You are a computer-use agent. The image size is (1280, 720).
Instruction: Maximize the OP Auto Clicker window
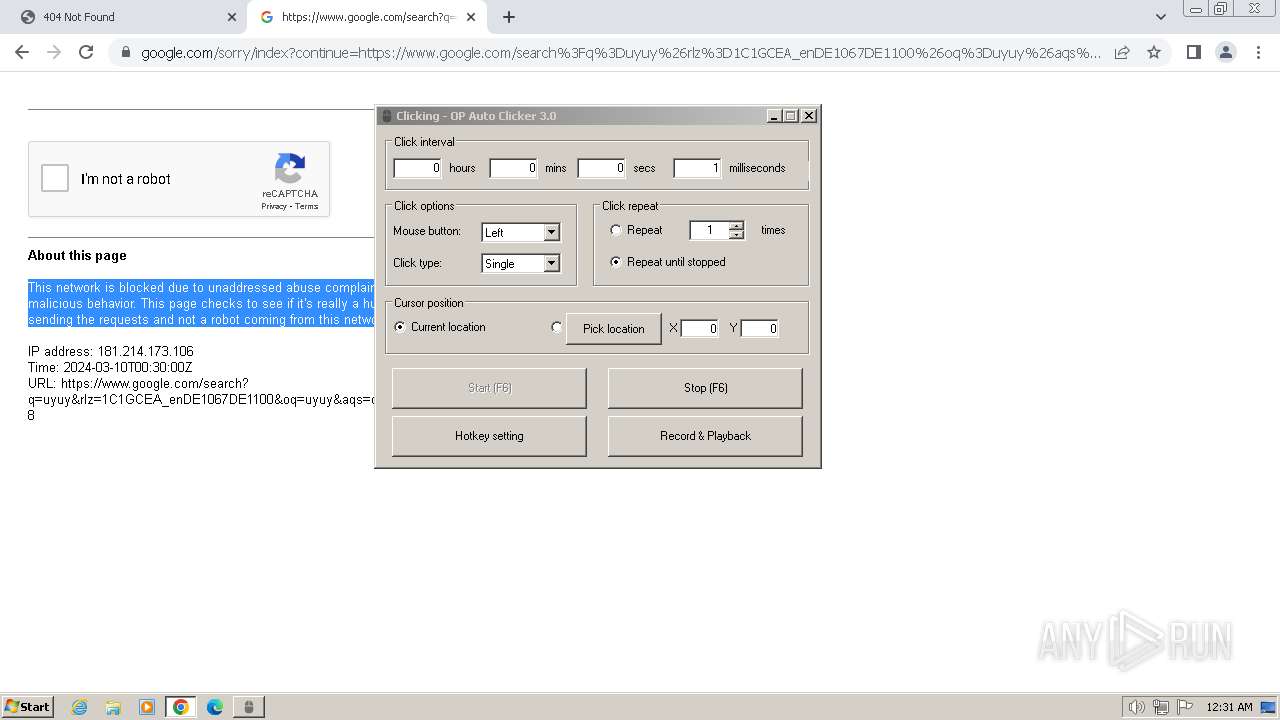point(790,116)
